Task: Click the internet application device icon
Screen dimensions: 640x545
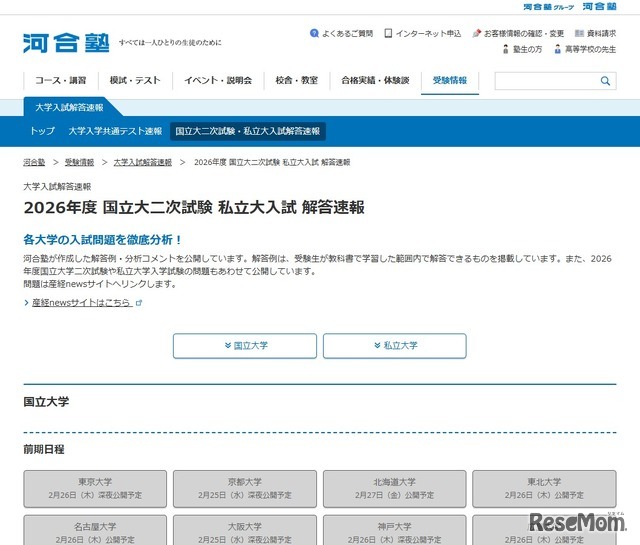Action: (x=388, y=33)
